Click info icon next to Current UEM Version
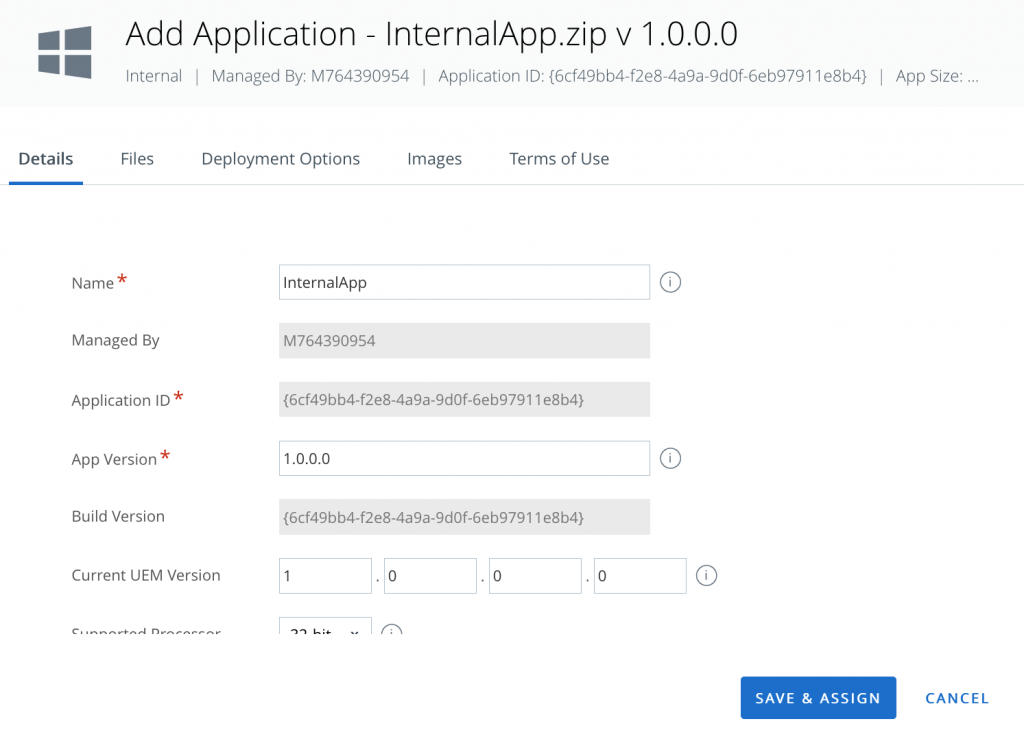Image resolution: width=1024 pixels, height=741 pixels. [707, 576]
